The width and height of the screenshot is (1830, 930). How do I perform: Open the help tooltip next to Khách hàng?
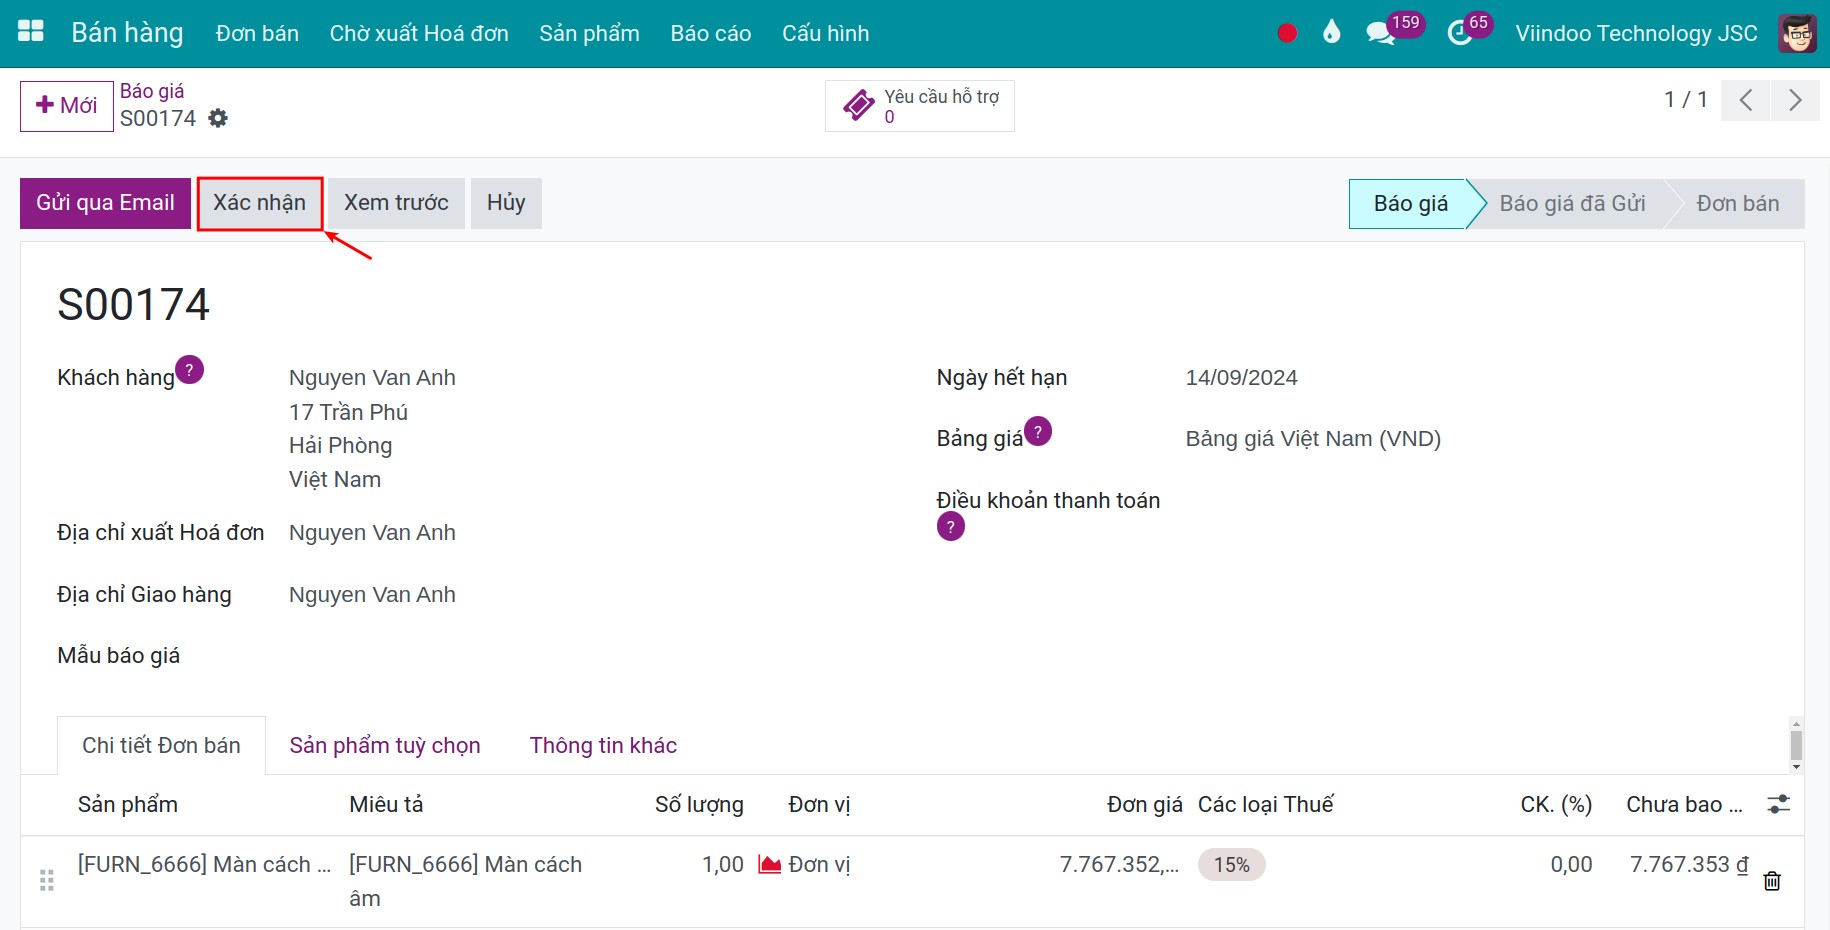pyautogui.click(x=190, y=369)
